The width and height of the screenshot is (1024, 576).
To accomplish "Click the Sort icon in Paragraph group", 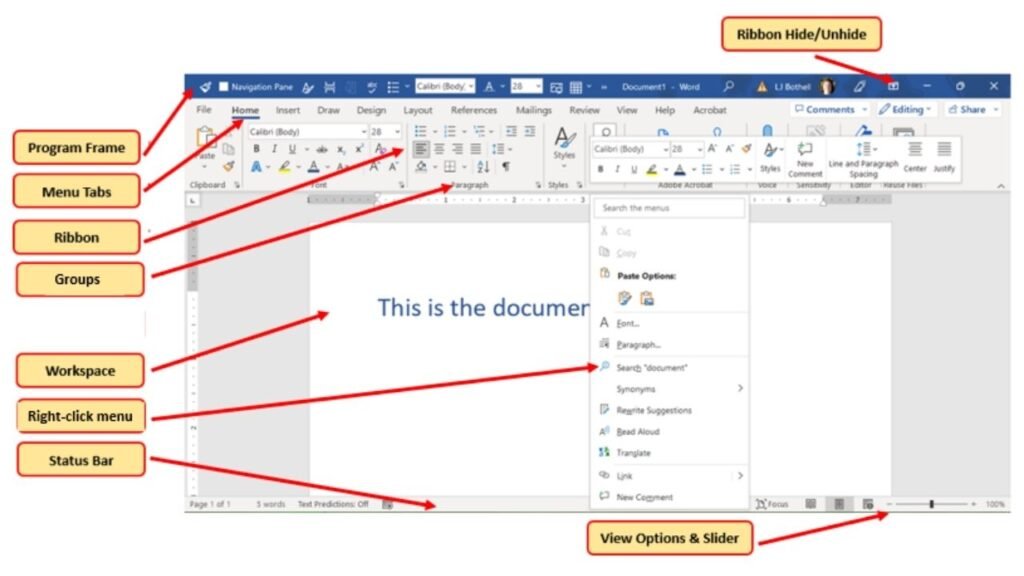I will (x=483, y=167).
